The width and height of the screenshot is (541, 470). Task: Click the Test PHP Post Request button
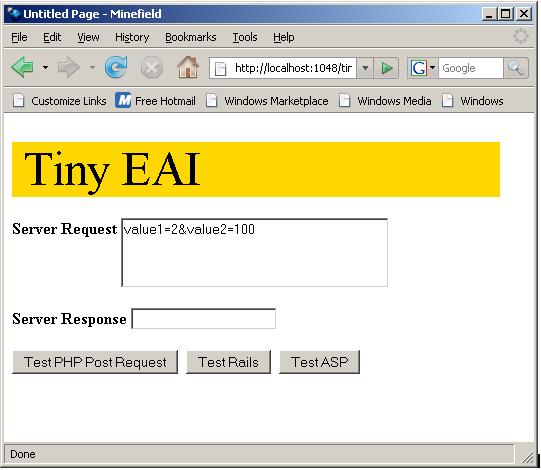(95, 362)
